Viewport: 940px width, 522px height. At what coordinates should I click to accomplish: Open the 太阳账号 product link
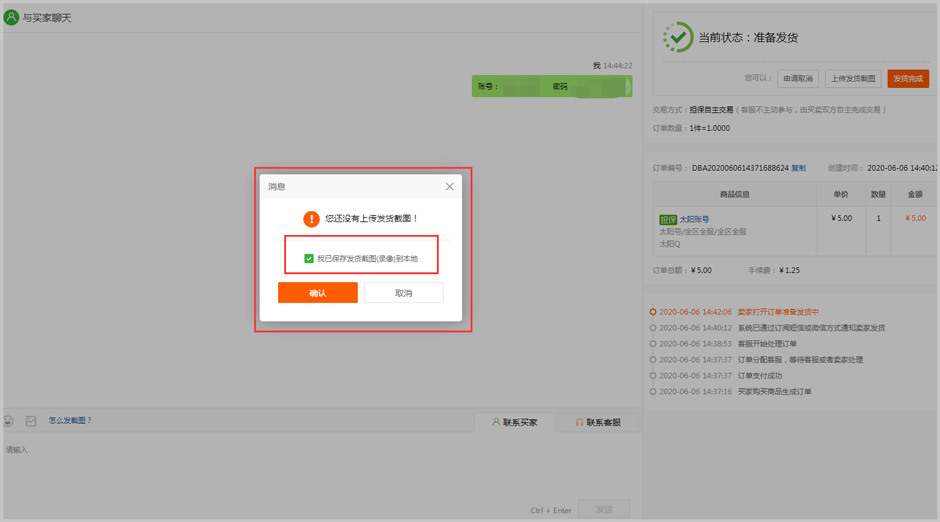[x=694, y=219]
